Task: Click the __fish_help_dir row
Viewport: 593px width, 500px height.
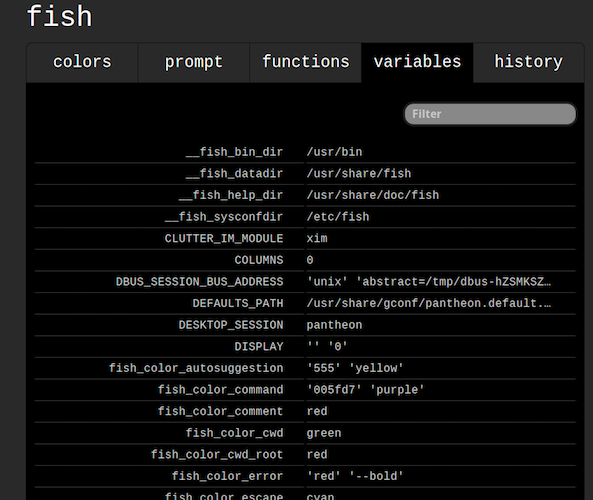Action: [305, 195]
